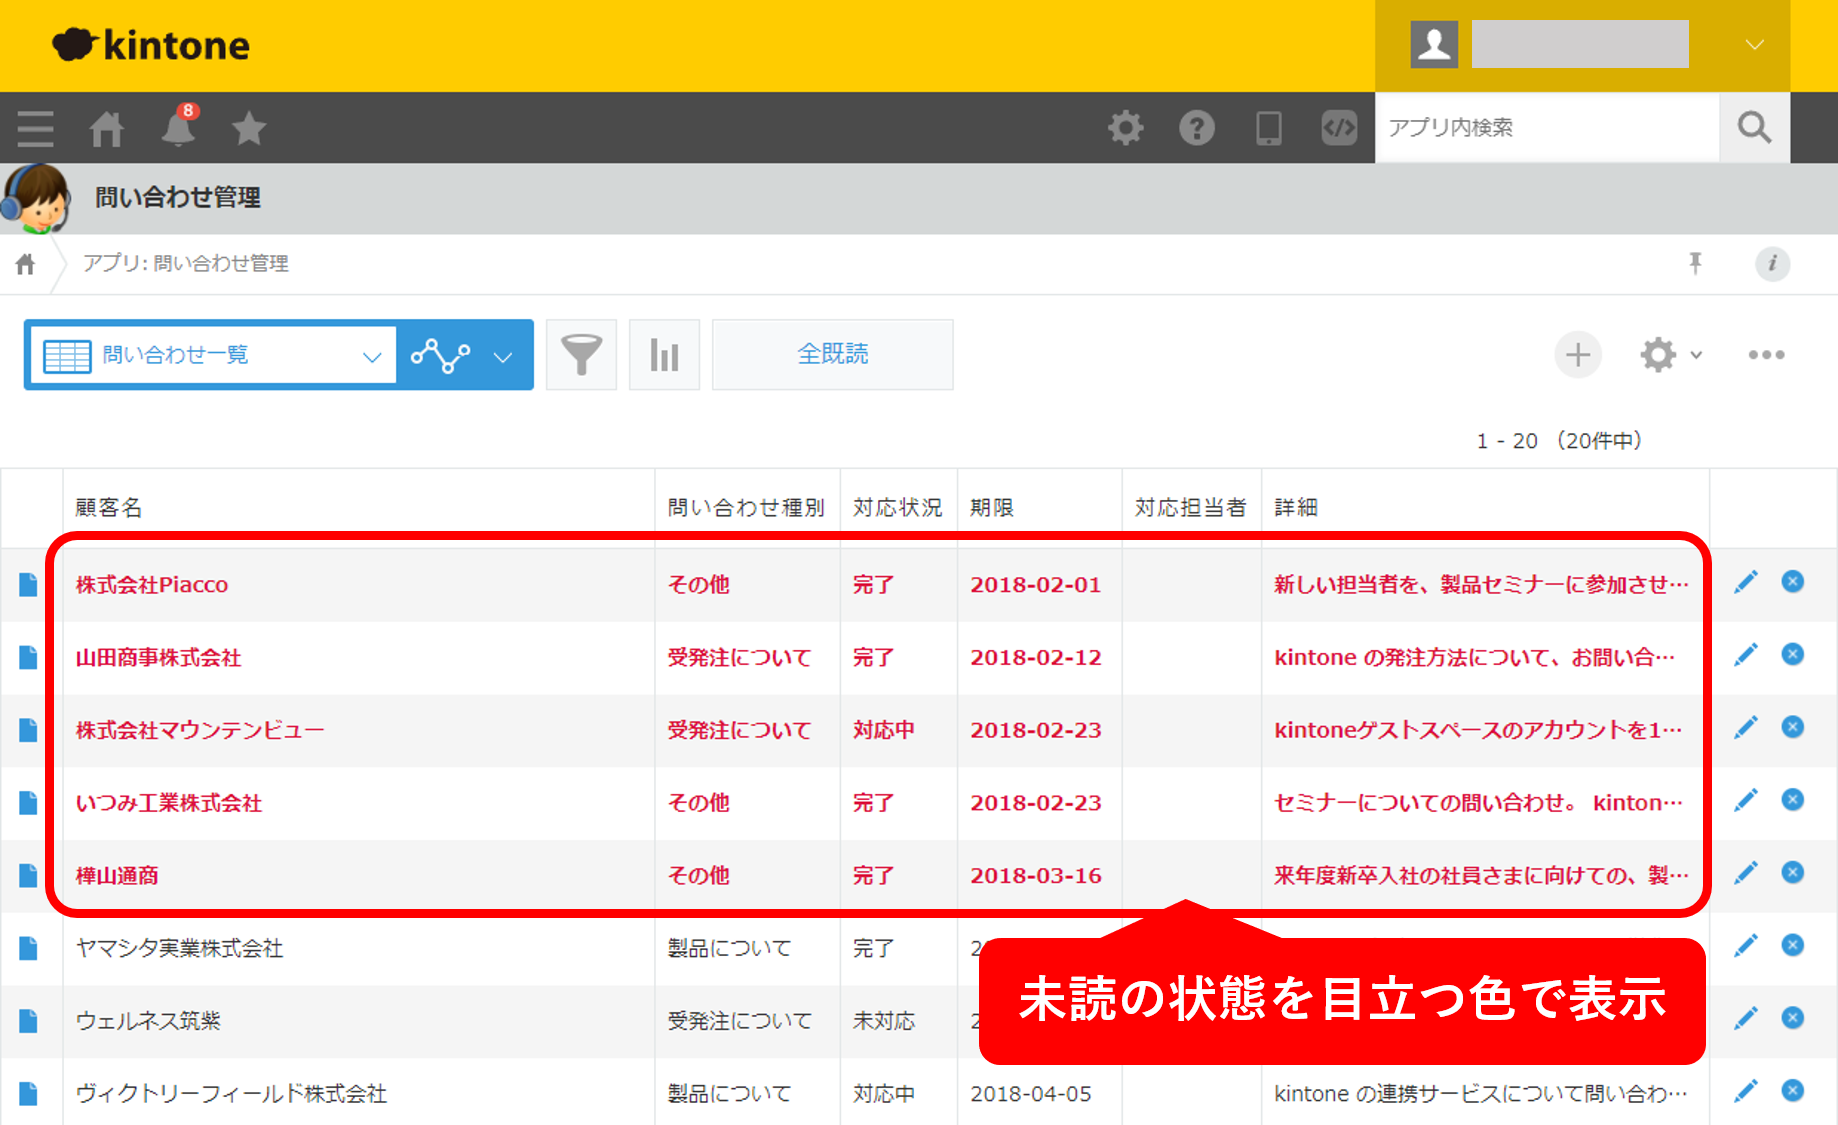Viewport: 1838px width, 1125px height.
Task: Edit the 株式会社Piacco record with pencil icon
Action: pos(1746,583)
